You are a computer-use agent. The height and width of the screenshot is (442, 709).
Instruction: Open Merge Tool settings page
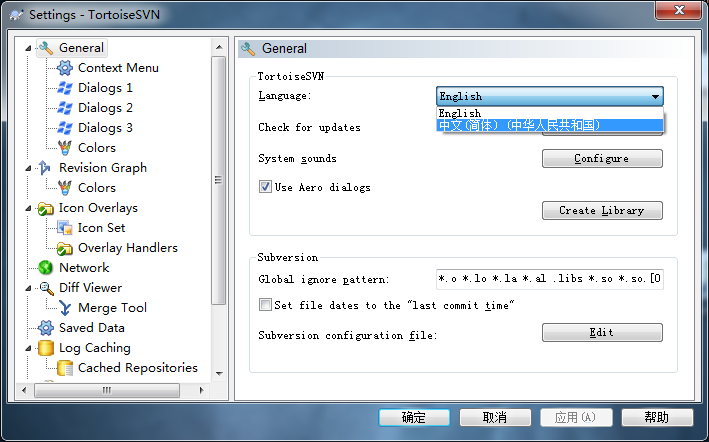[x=113, y=308]
